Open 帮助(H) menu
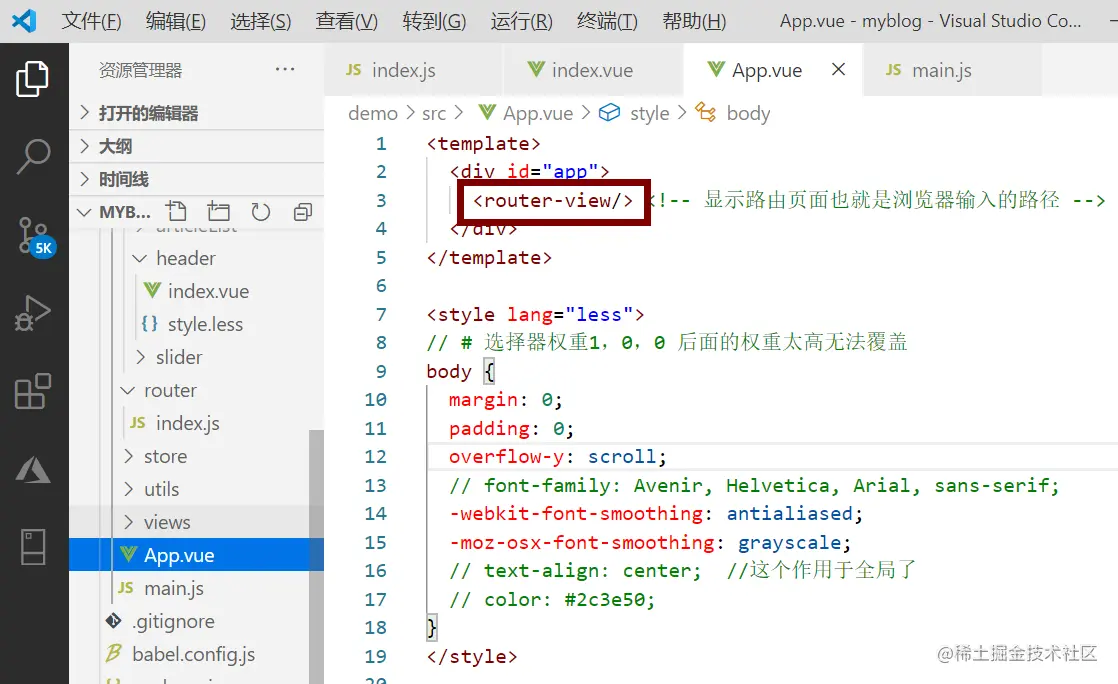 [x=694, y=21]
